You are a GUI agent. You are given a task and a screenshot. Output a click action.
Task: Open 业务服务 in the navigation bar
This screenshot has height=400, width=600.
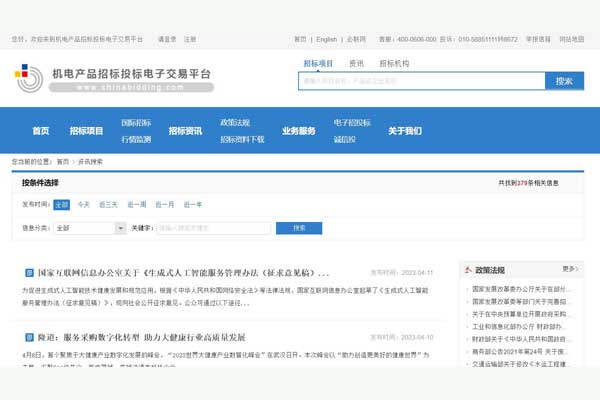coord(299,131)
